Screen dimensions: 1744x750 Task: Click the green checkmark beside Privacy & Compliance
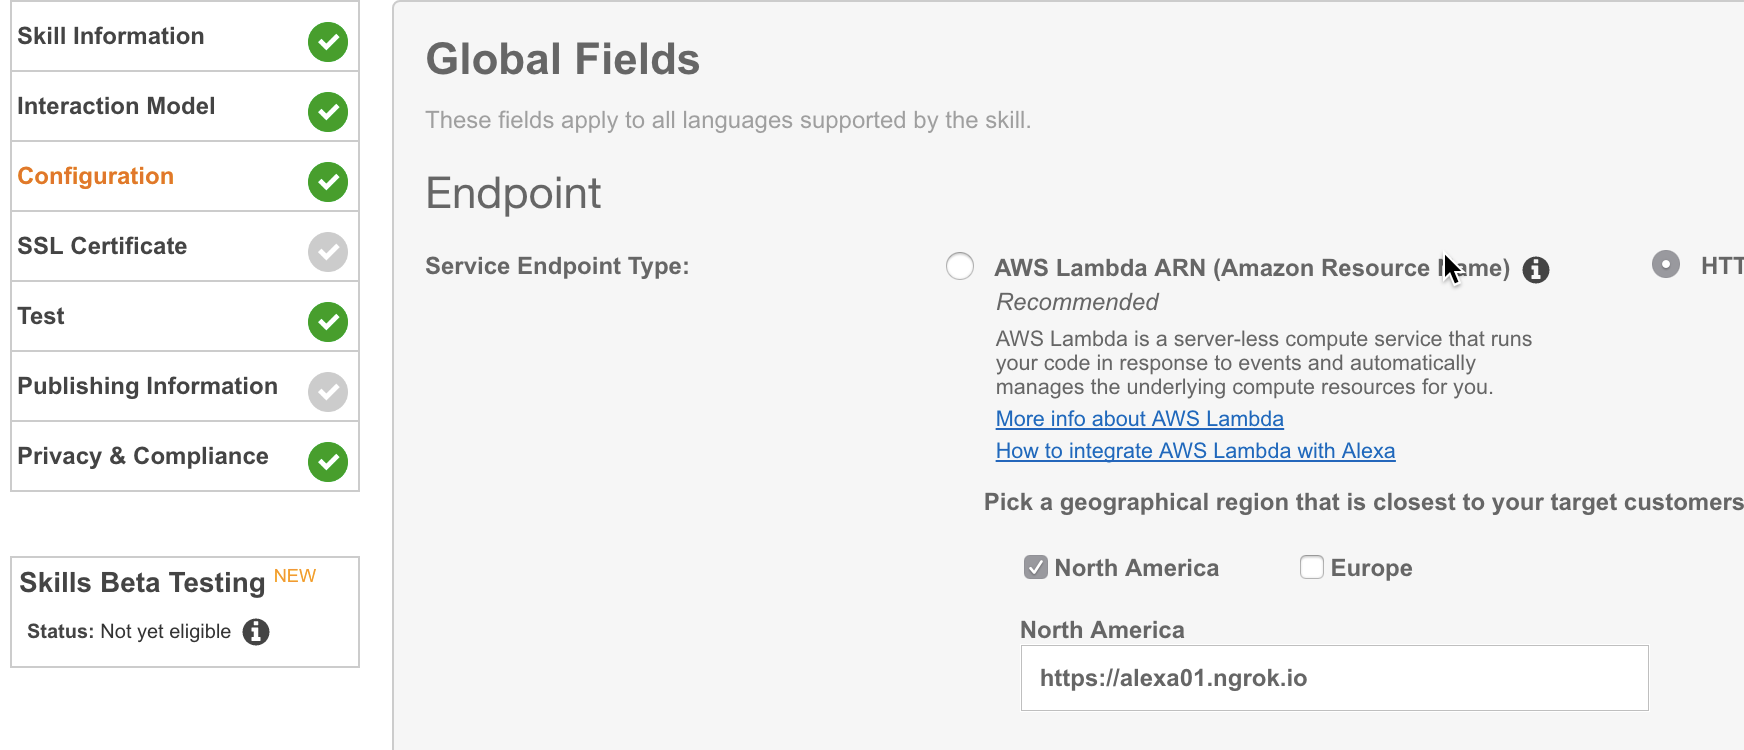(328, 462)
